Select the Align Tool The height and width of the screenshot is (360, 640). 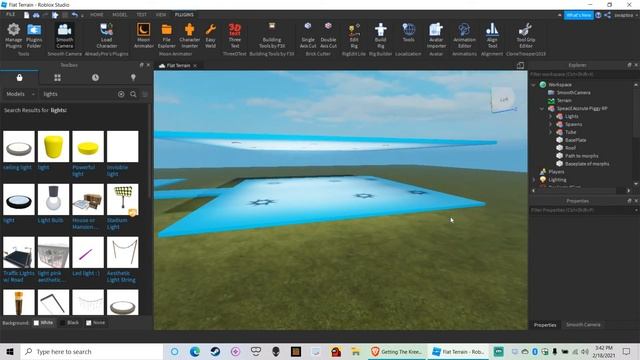[x=492, y=36]
